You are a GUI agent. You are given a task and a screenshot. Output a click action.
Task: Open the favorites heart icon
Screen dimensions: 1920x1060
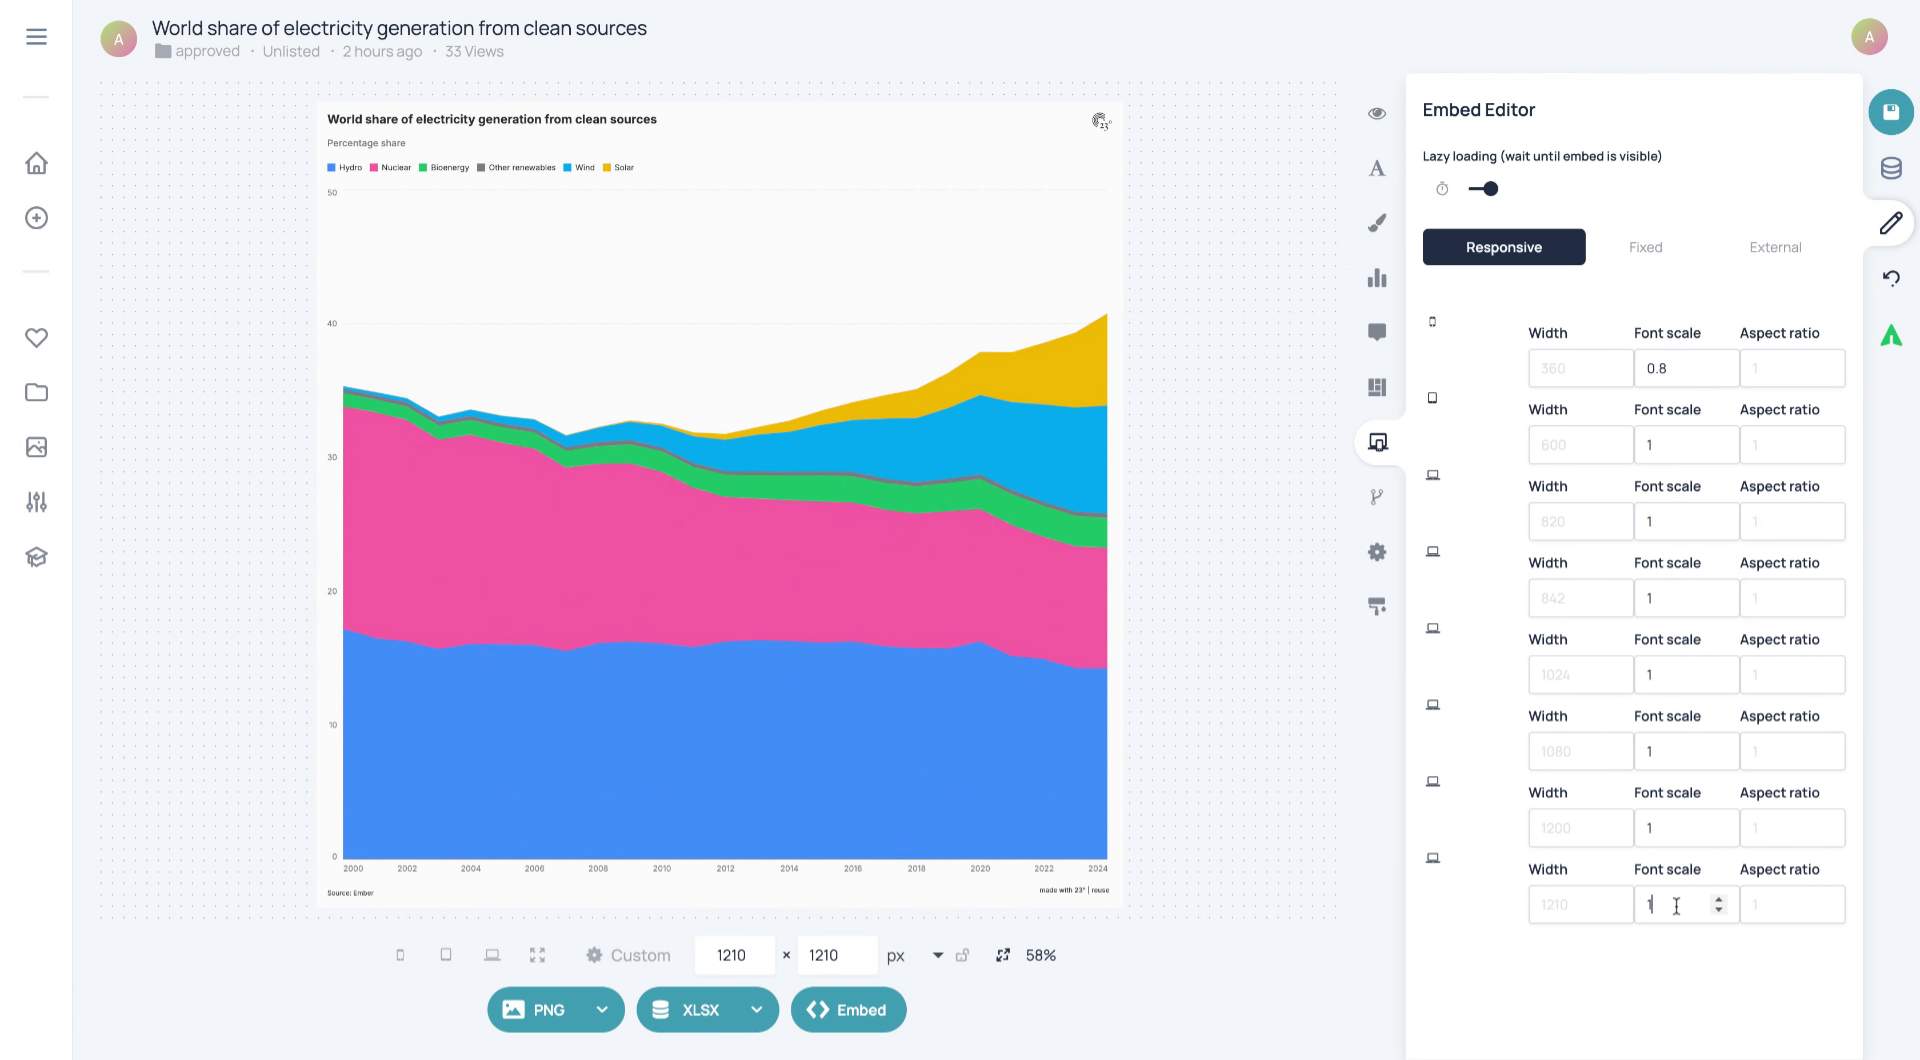[36, 338]
